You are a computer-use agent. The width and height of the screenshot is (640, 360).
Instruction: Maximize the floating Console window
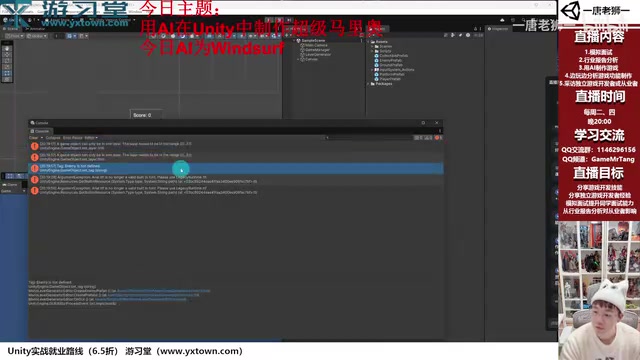point(423,123)
